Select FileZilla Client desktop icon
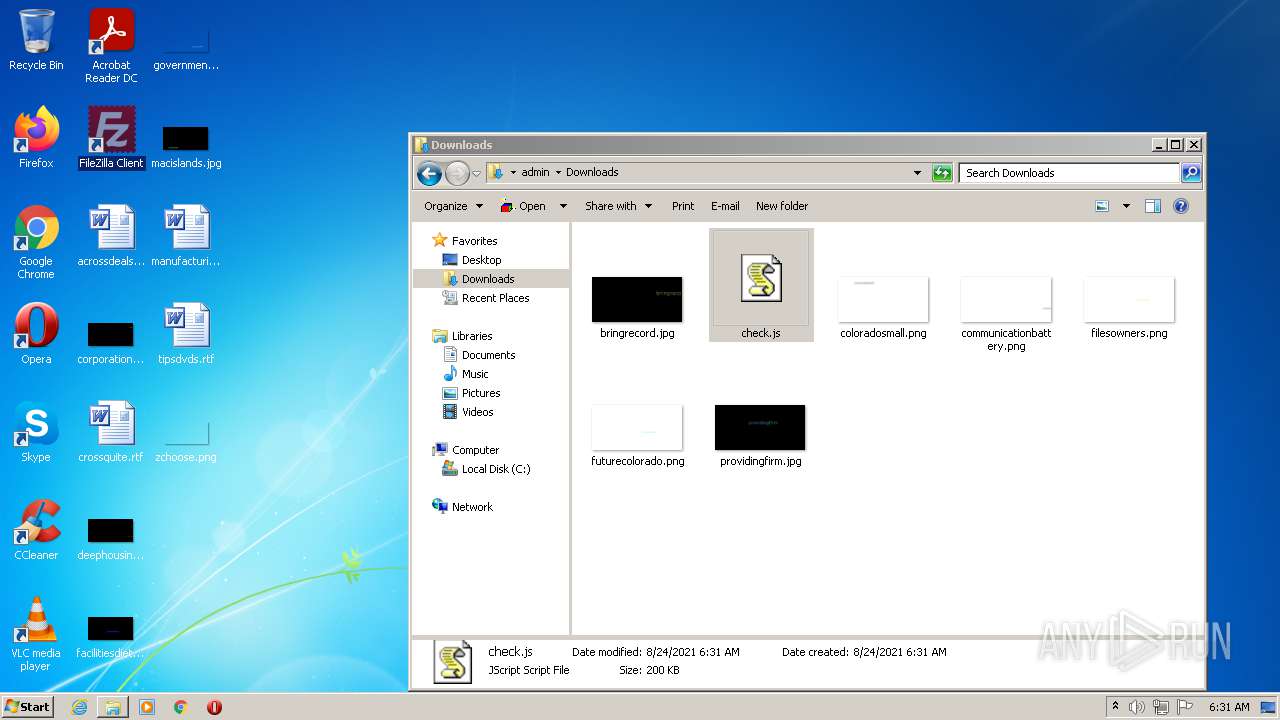The width and height of the screenshot is (1280, 720). pos(111,137)
